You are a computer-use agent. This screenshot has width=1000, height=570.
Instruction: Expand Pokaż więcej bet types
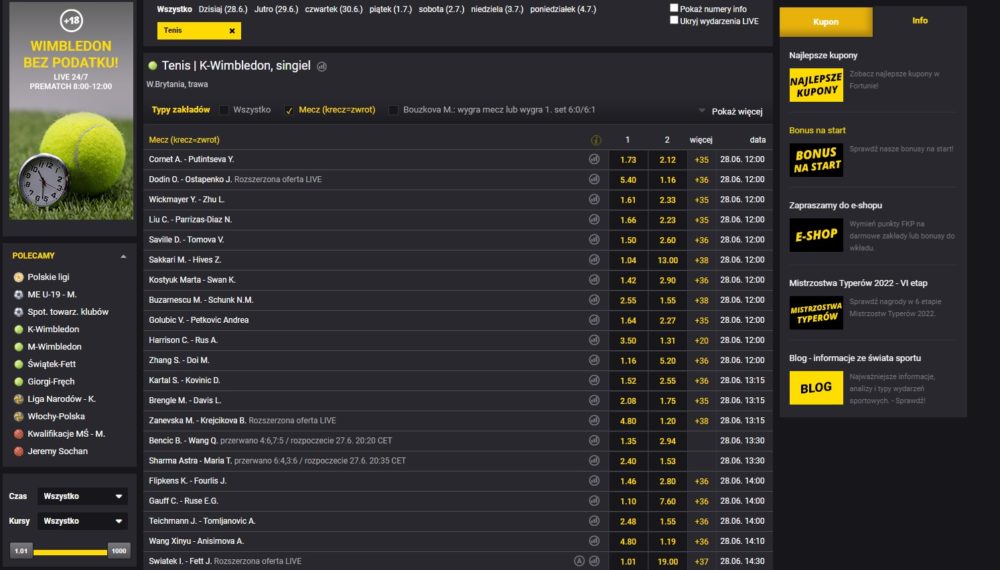pos(731,112)
